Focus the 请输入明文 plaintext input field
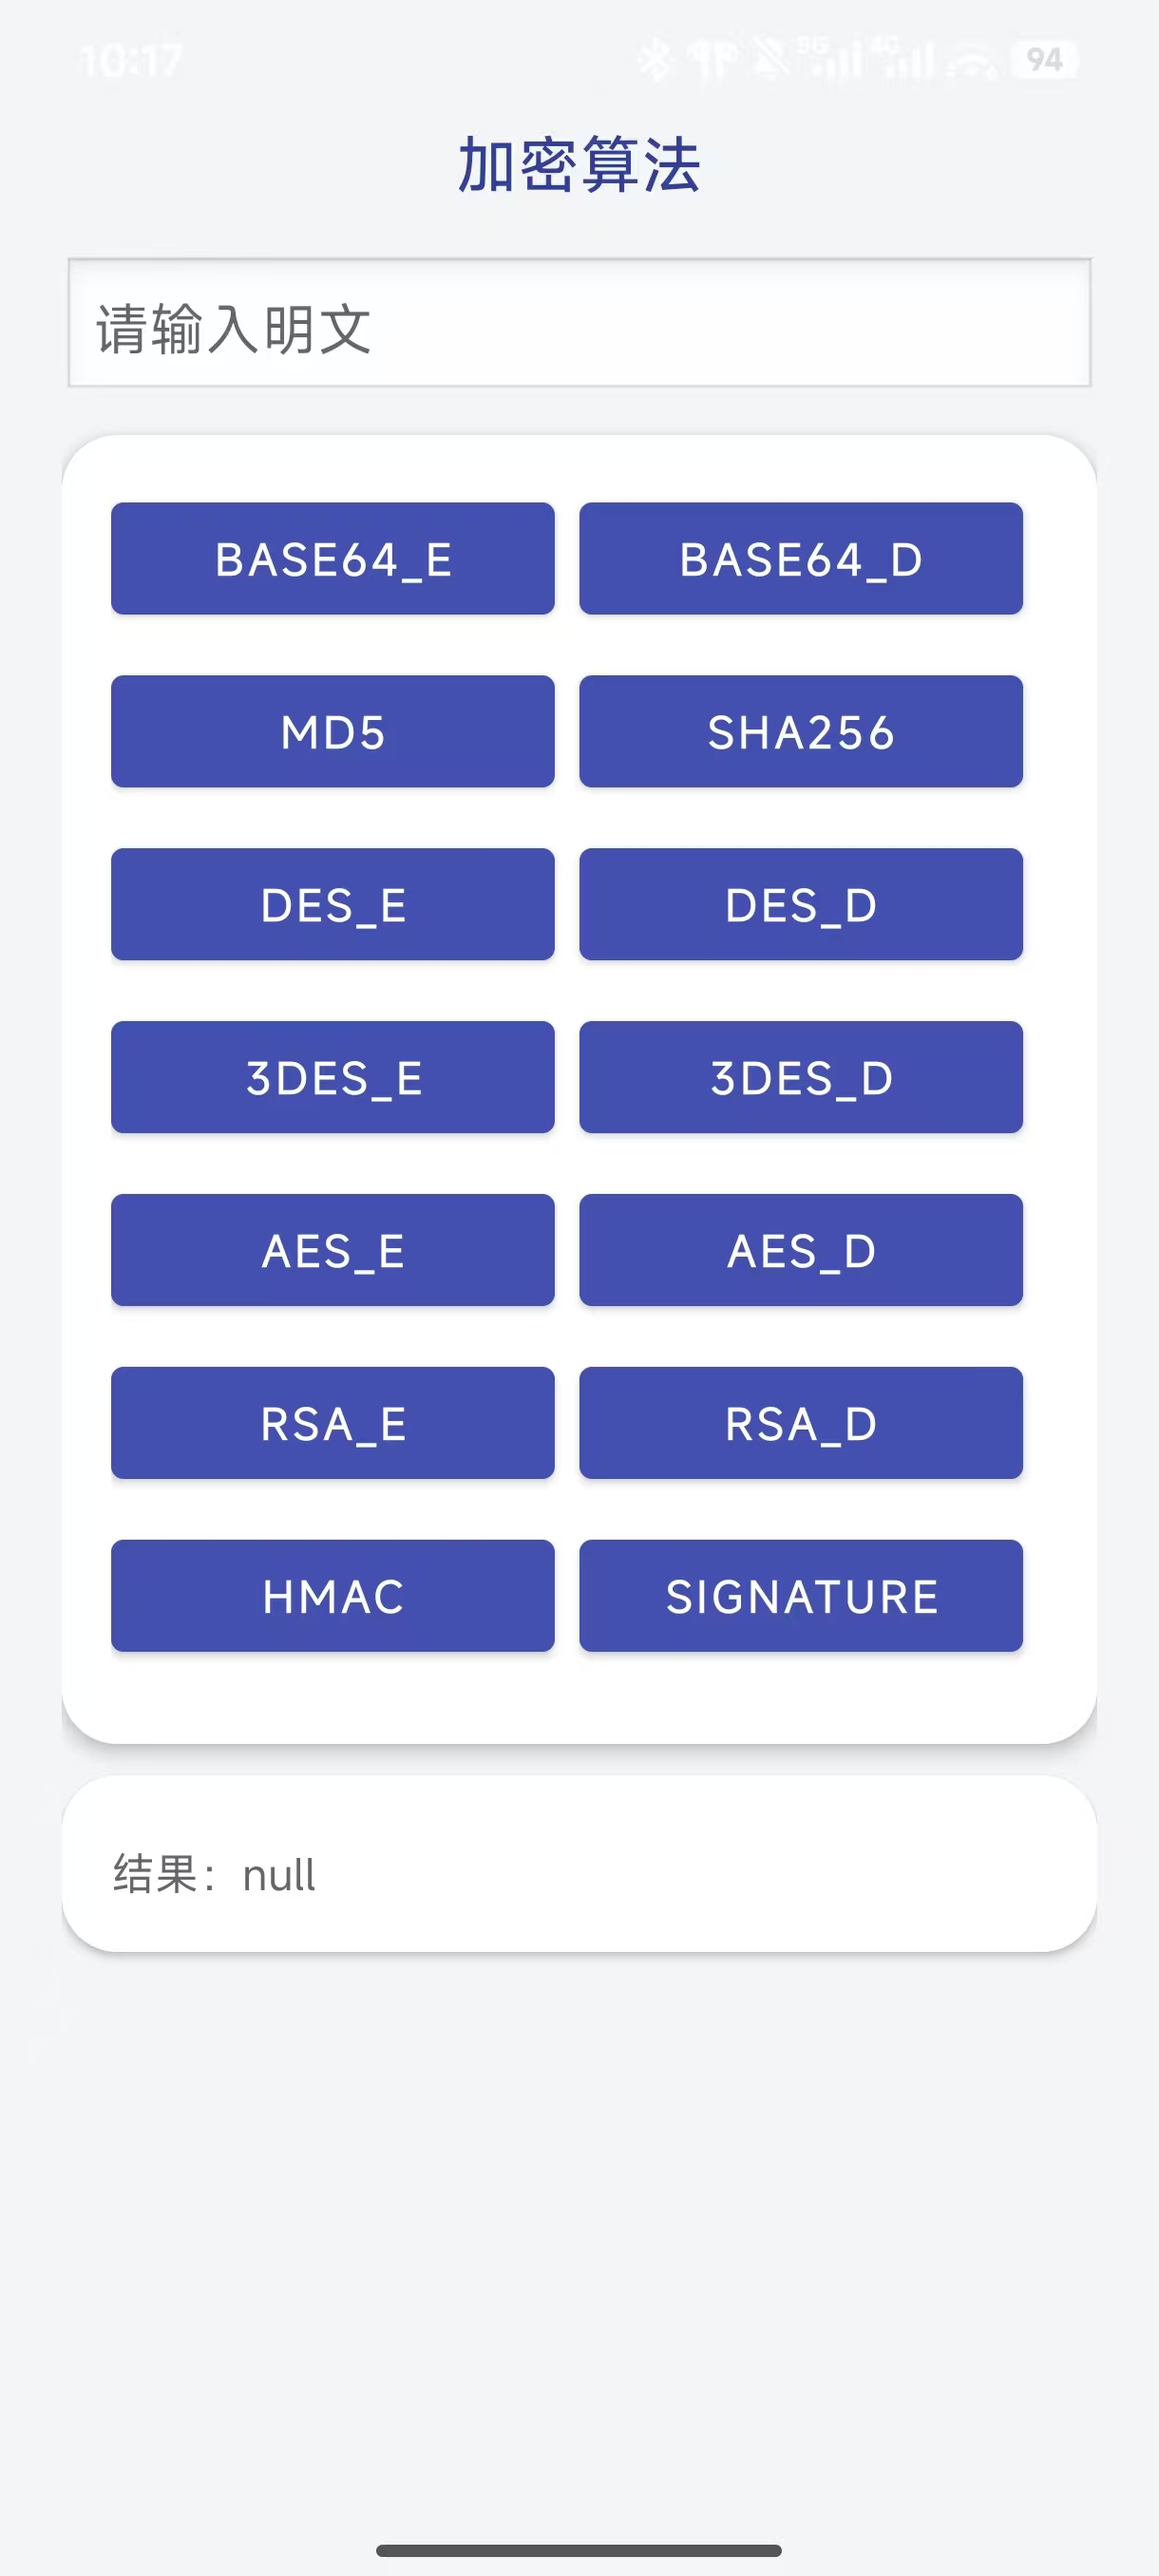 pos(579,323)
